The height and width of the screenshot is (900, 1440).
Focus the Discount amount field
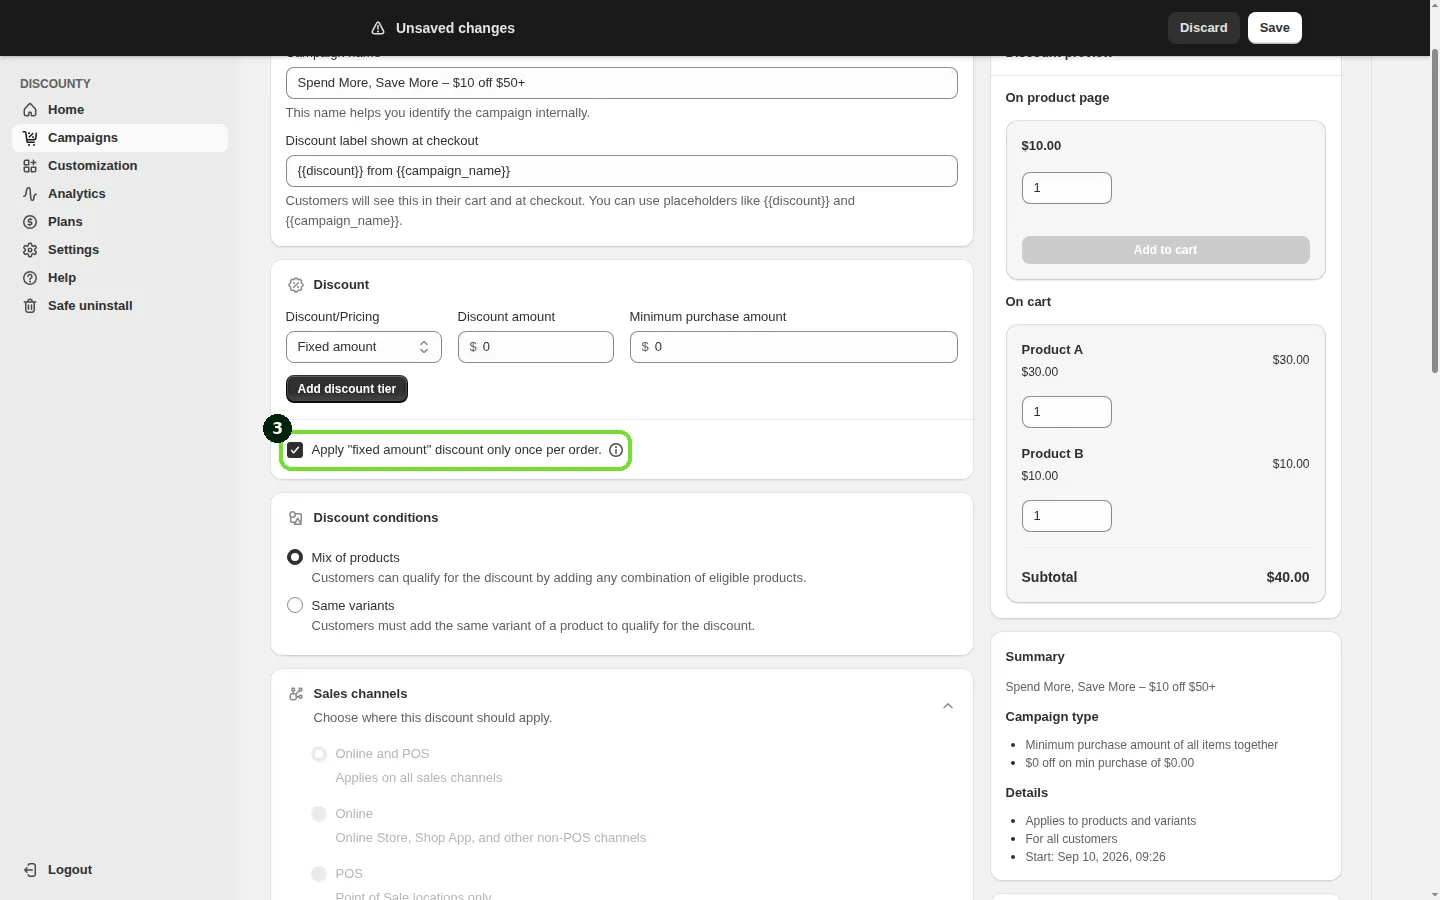(x=536, y=347)
